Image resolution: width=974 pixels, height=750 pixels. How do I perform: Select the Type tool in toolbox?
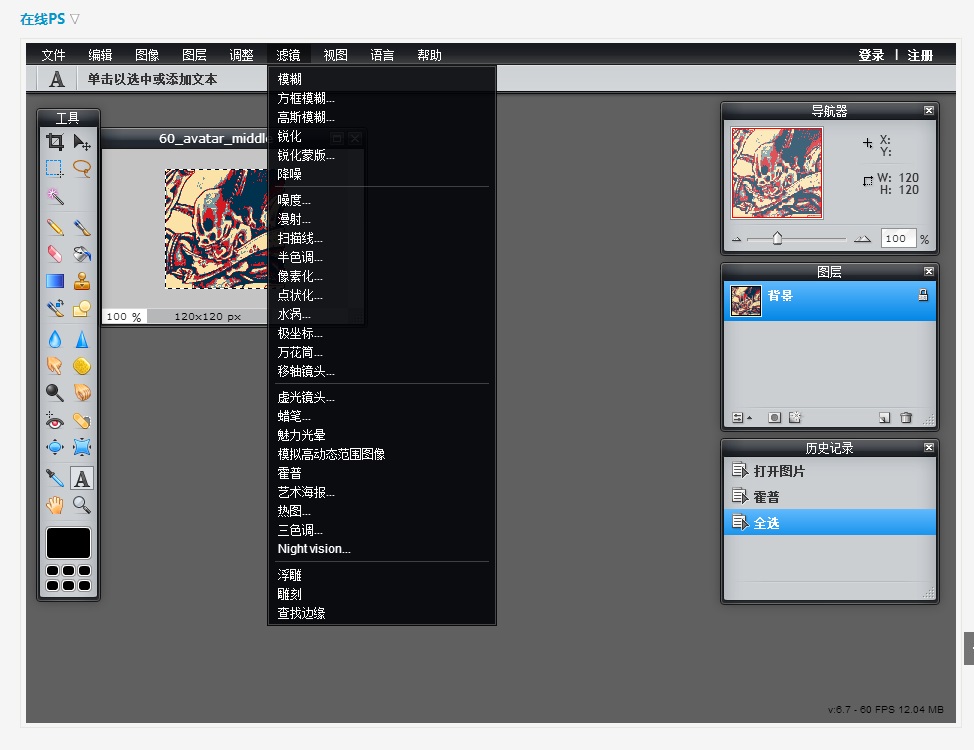tap(82, 478)
